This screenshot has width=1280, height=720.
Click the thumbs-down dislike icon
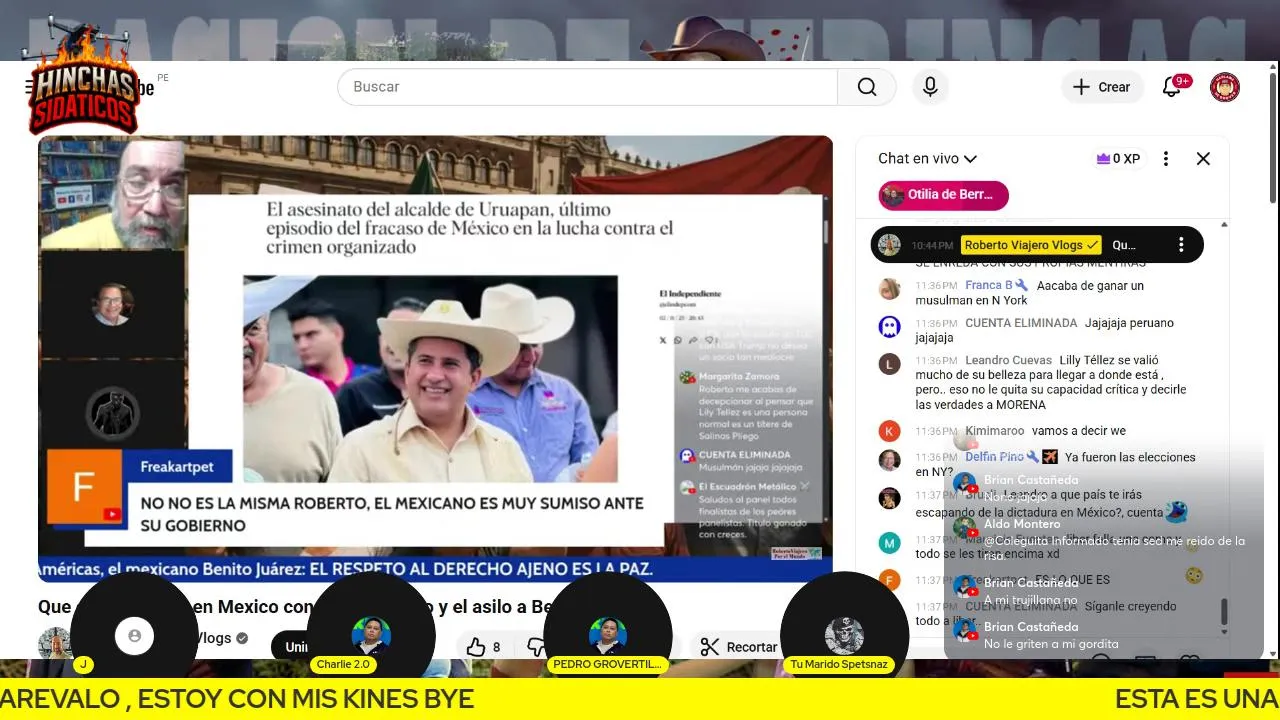[x=535, y=647]
